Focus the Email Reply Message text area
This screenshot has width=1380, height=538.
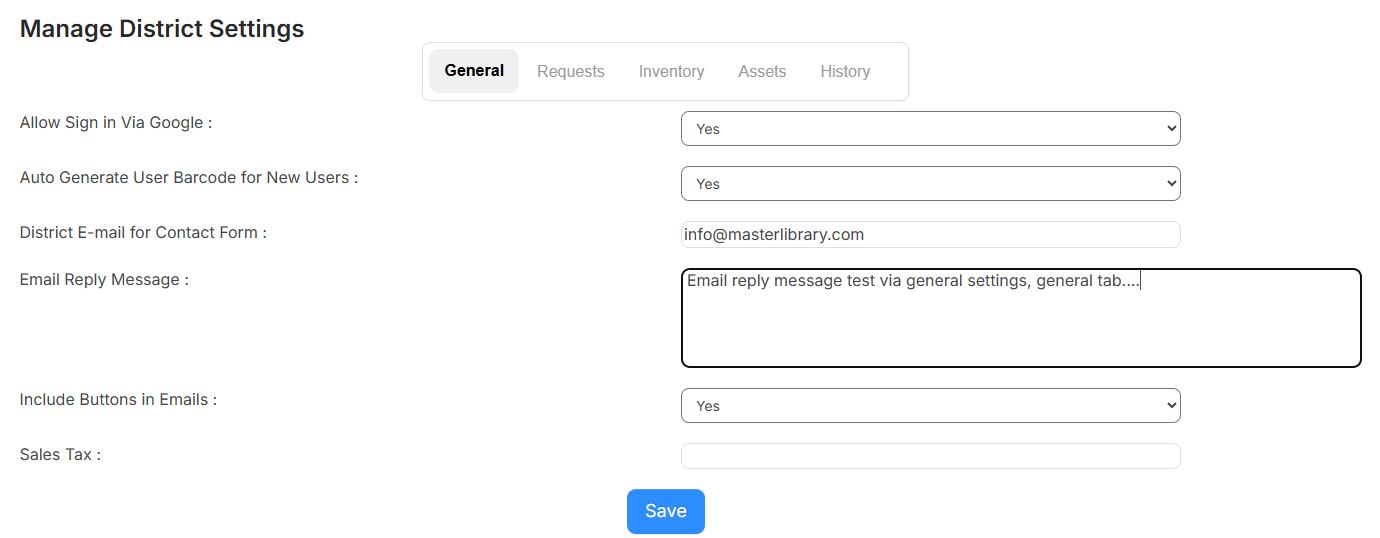tap(1020, 325)
